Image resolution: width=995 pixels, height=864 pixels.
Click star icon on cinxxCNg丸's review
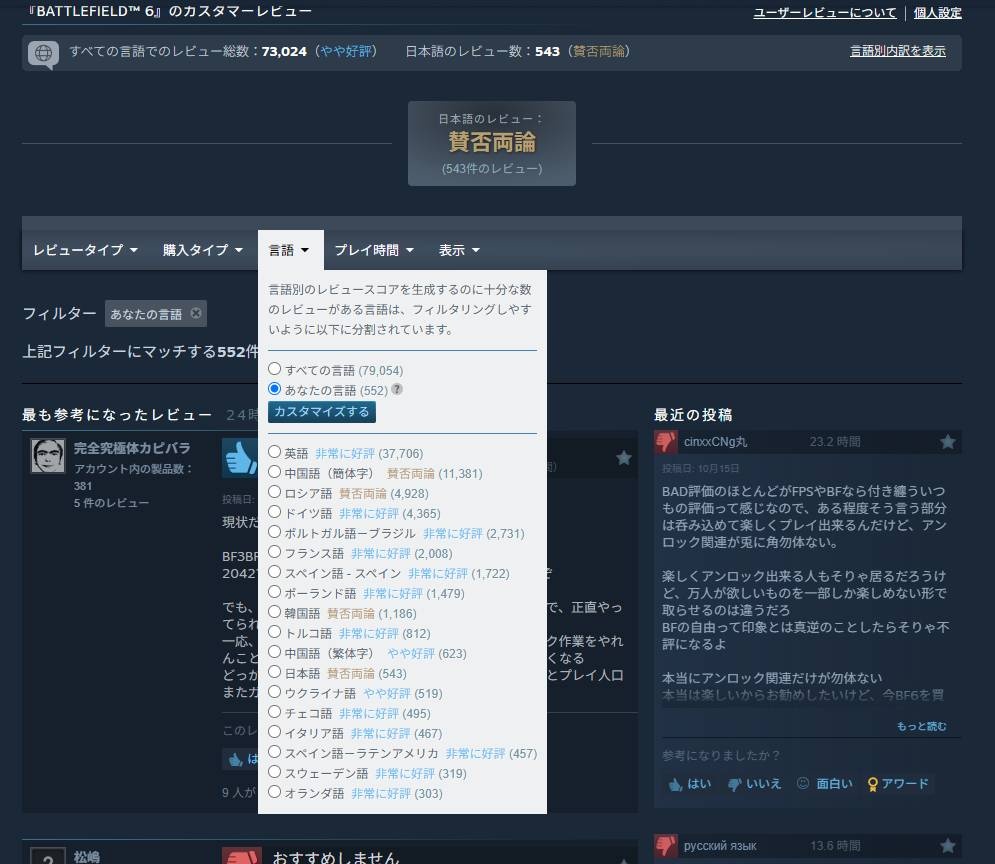[947, 442]
